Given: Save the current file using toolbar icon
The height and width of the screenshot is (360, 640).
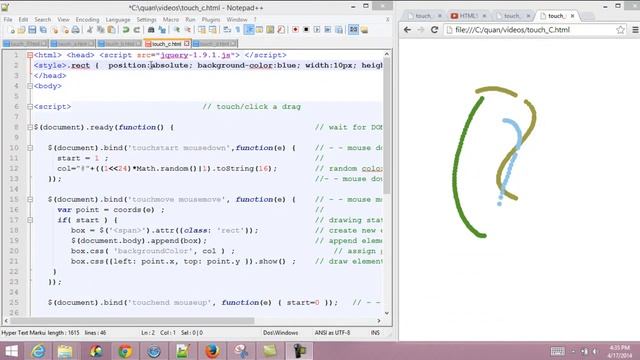Looking at the screenshot, I should click(32, 30).
